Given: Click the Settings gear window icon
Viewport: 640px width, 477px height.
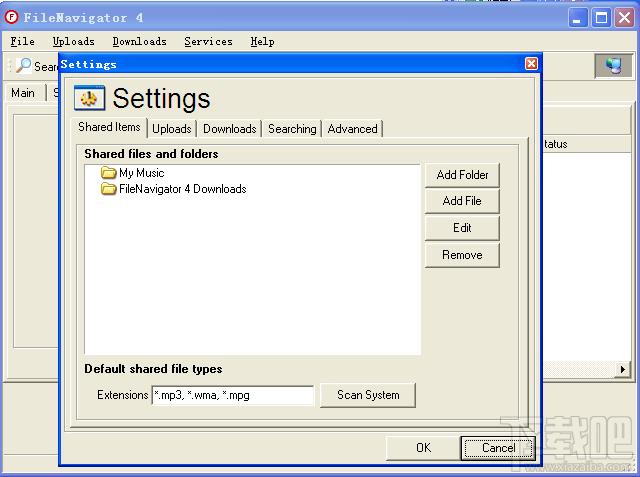Looking at the screenshot, I should 90,98.
